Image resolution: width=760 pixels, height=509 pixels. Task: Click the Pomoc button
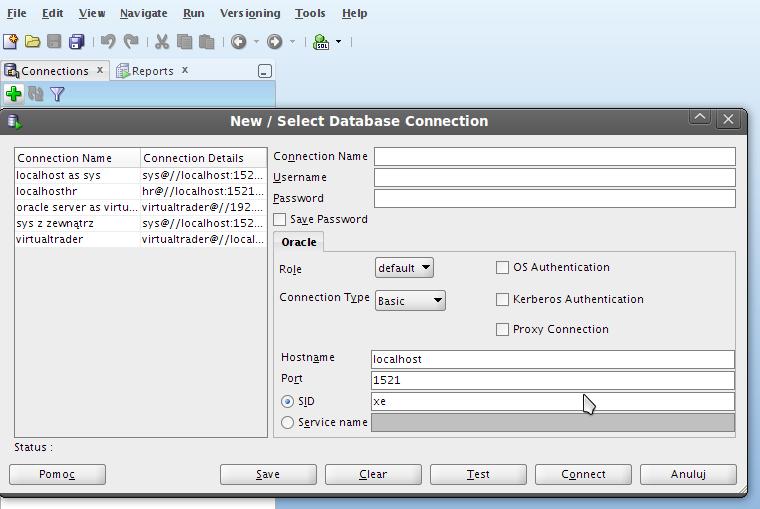tap(57, 474)
